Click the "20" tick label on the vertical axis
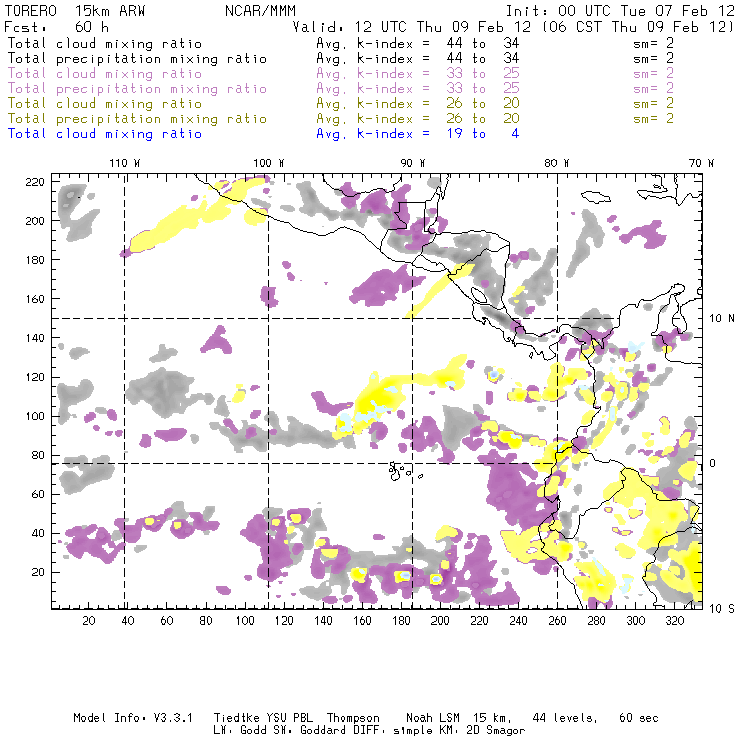The image size is (740, 740). click(38, 572)
